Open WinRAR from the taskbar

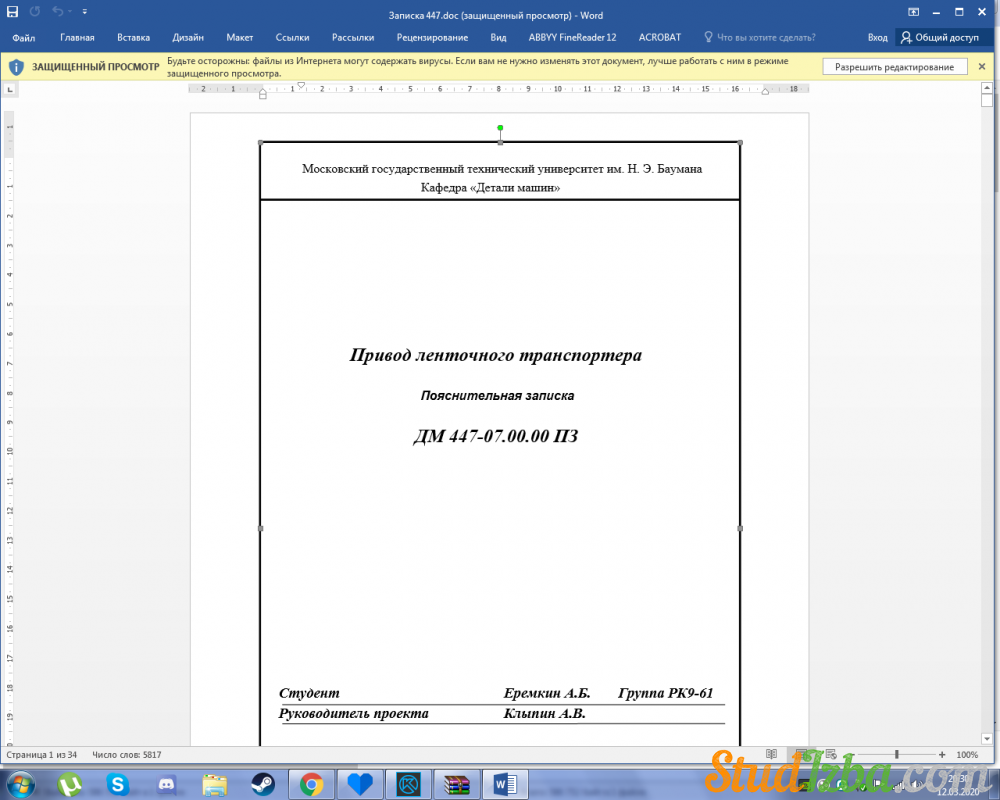click(x=456, y=784)
